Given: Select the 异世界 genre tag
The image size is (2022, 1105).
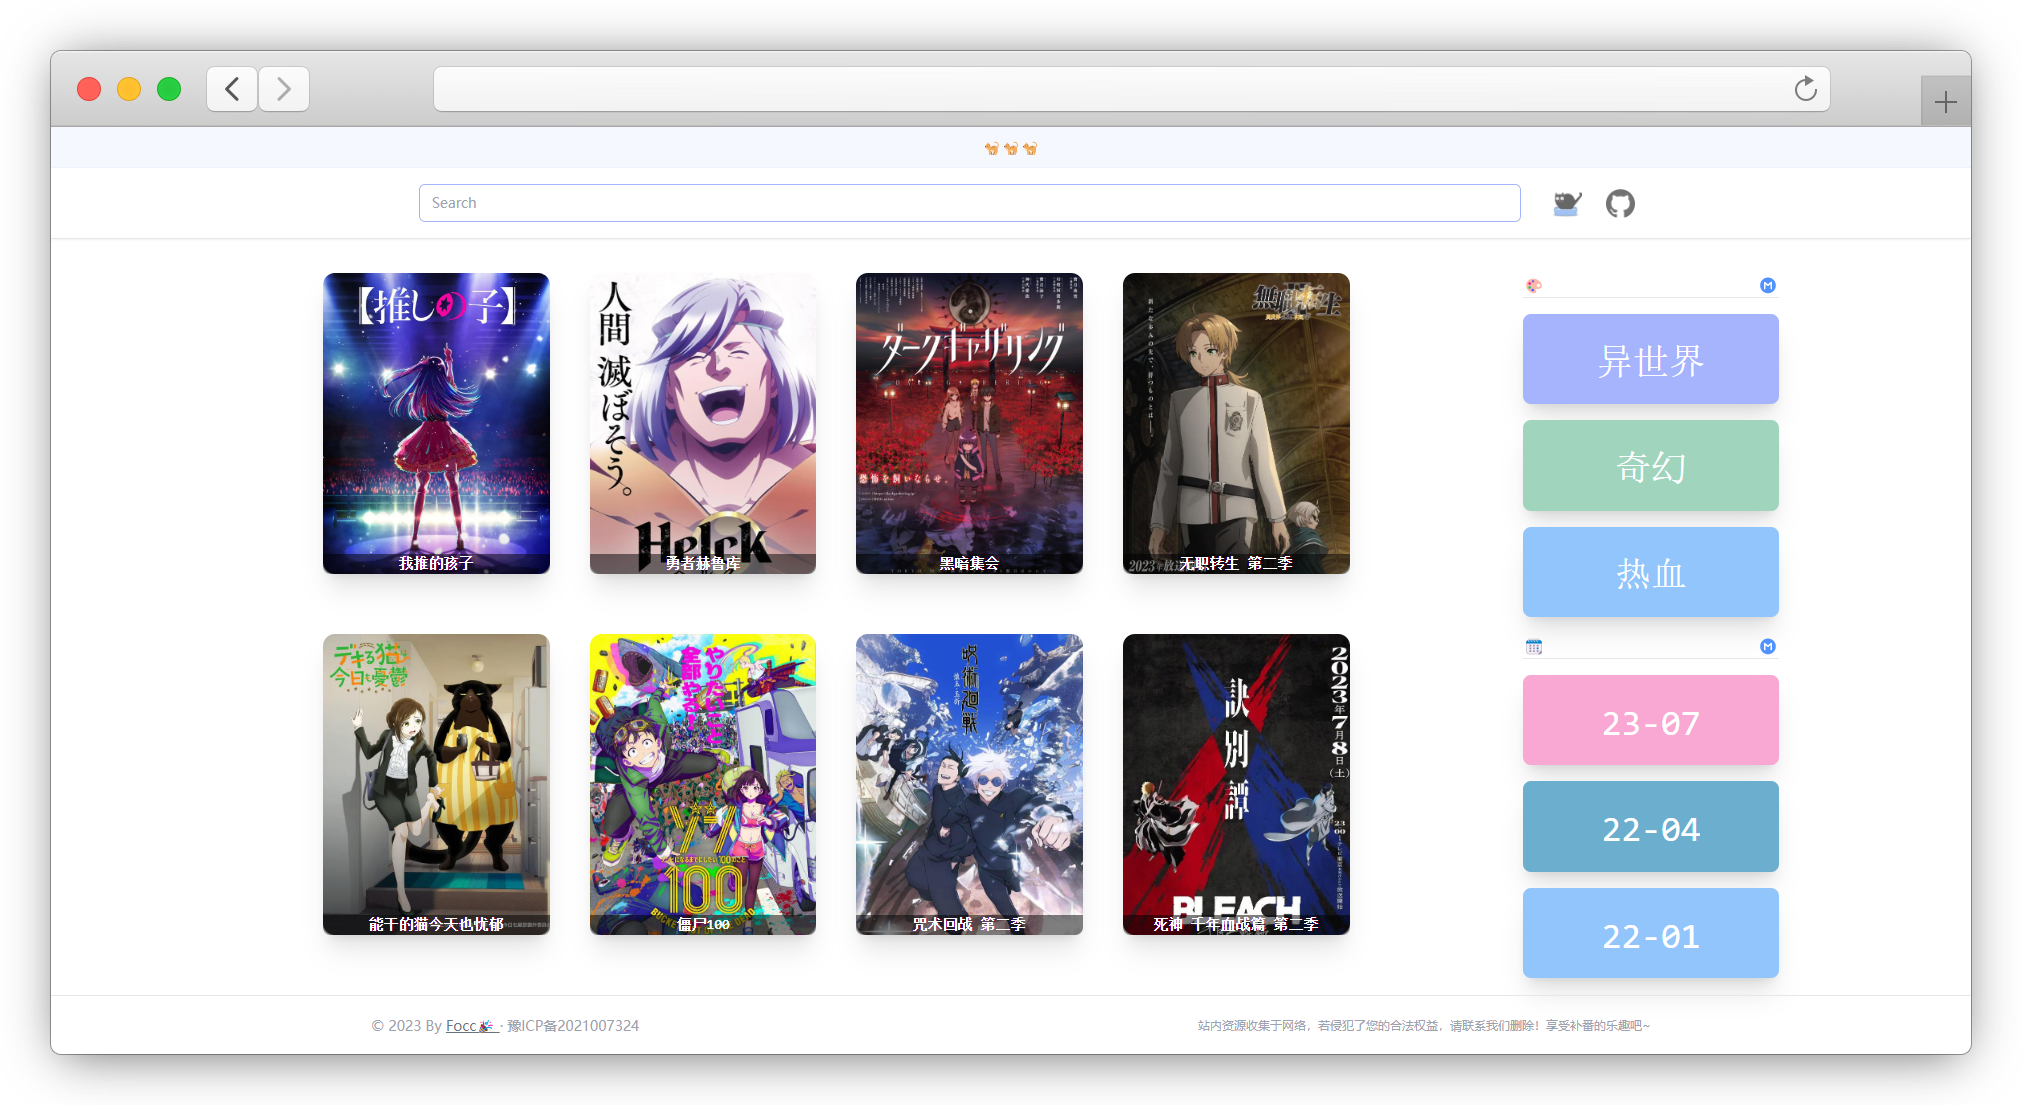Looking at the screenshot, I should [x=1650, y=360].
